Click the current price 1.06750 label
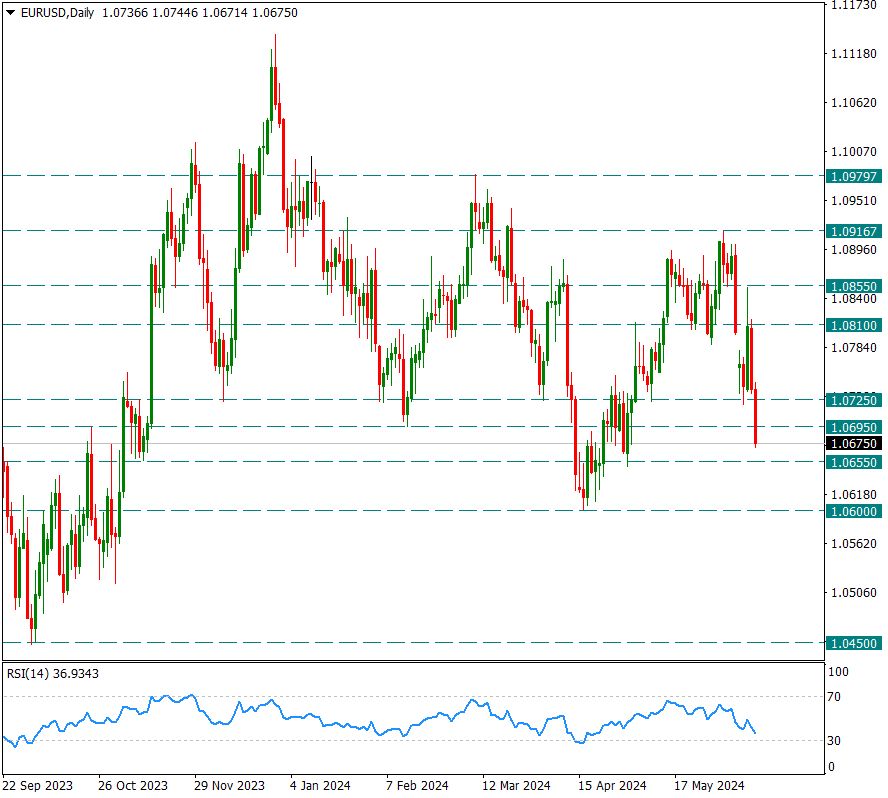 click(x=853, y=443)
